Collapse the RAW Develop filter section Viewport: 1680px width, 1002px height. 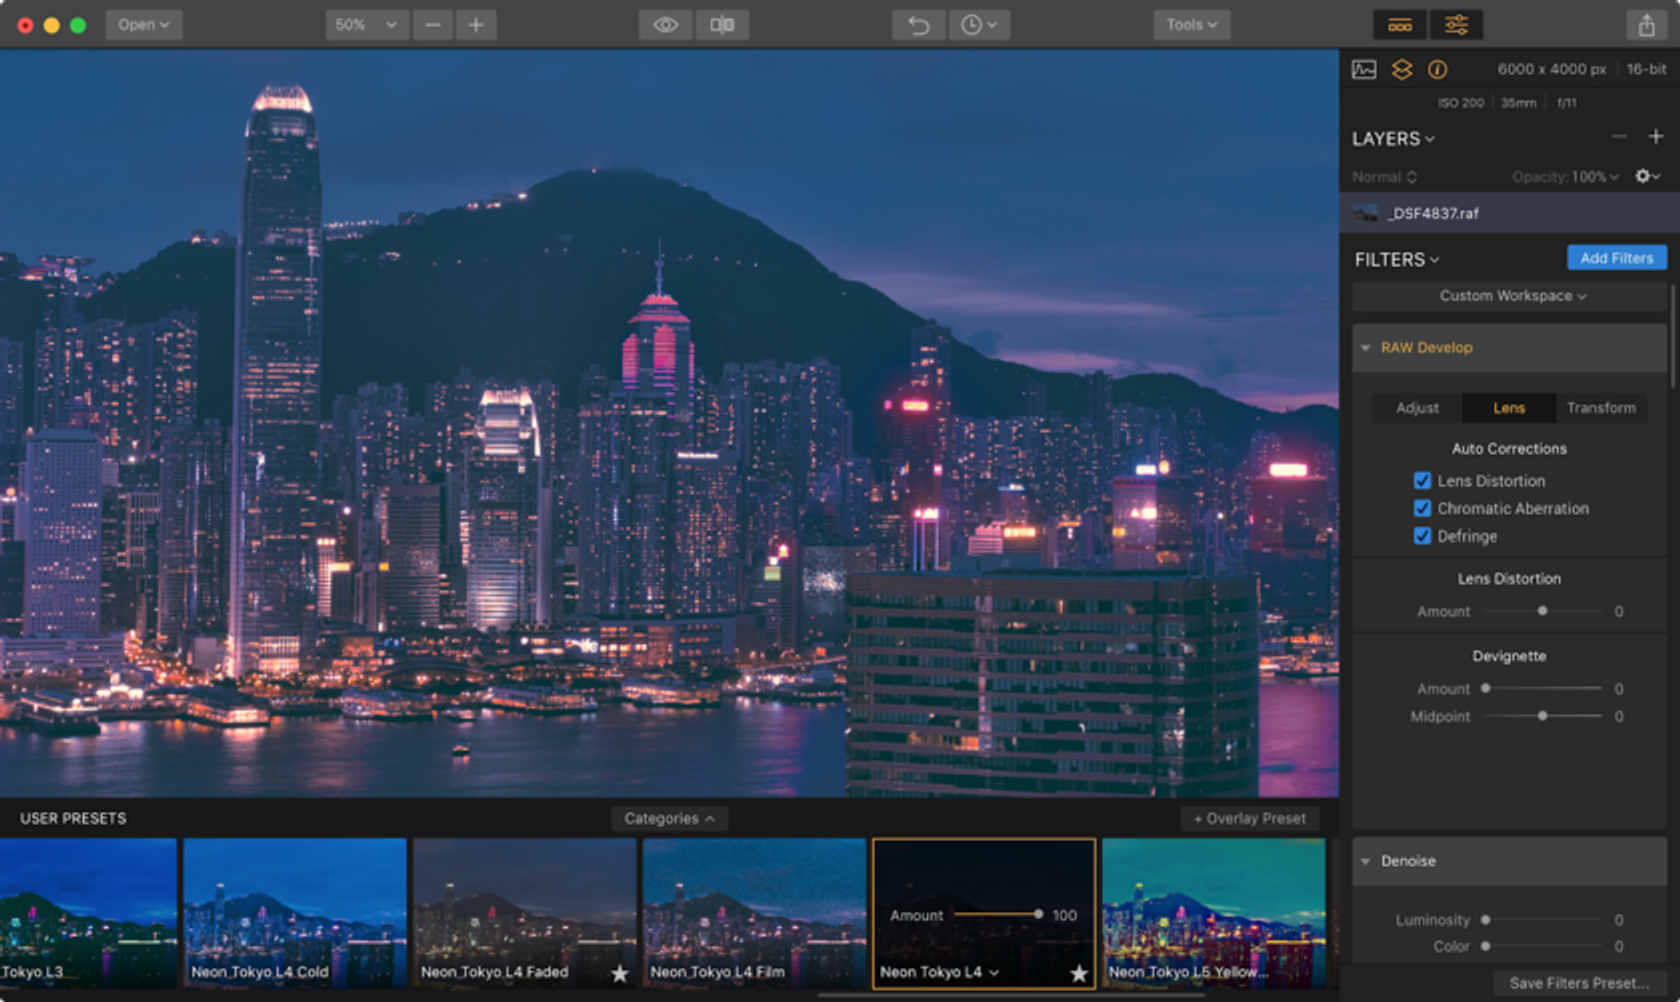click(1365, 348)
